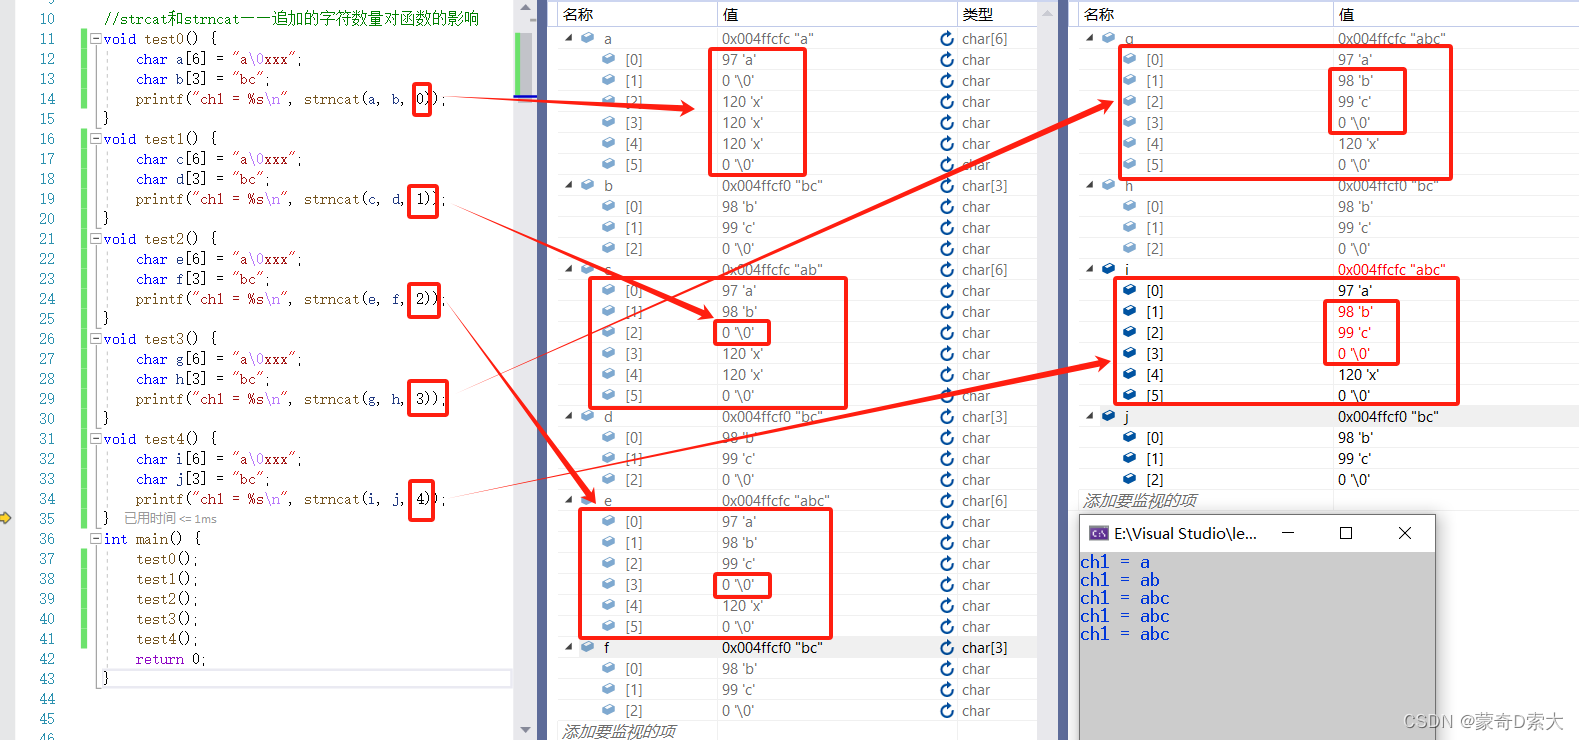1579x740 pixels.
Task: Click the console window's app icon
Action: (1098, 533)
